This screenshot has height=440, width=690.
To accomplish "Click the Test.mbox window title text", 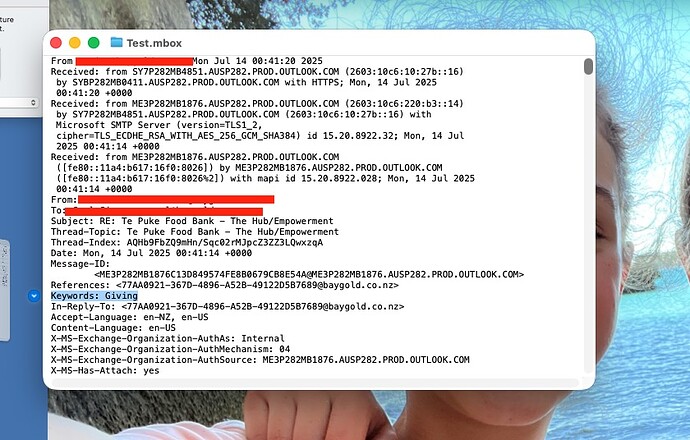I will (154, 43).
